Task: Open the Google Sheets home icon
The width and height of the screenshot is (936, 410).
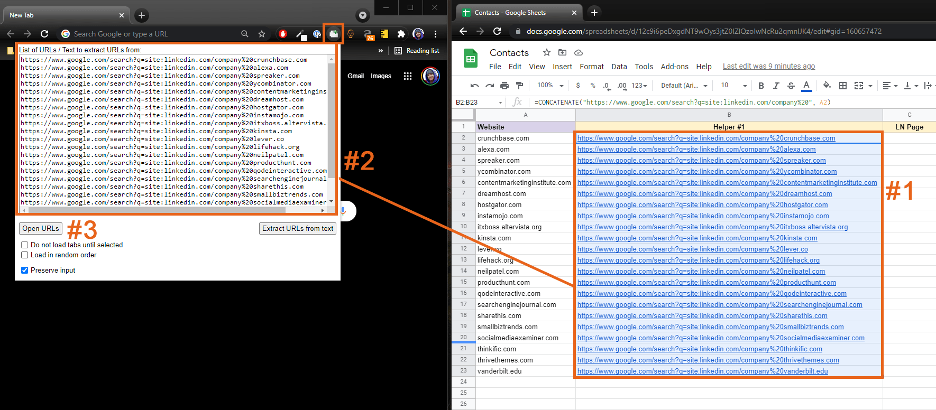Action: pyautogui.click(x=470, y=58)
